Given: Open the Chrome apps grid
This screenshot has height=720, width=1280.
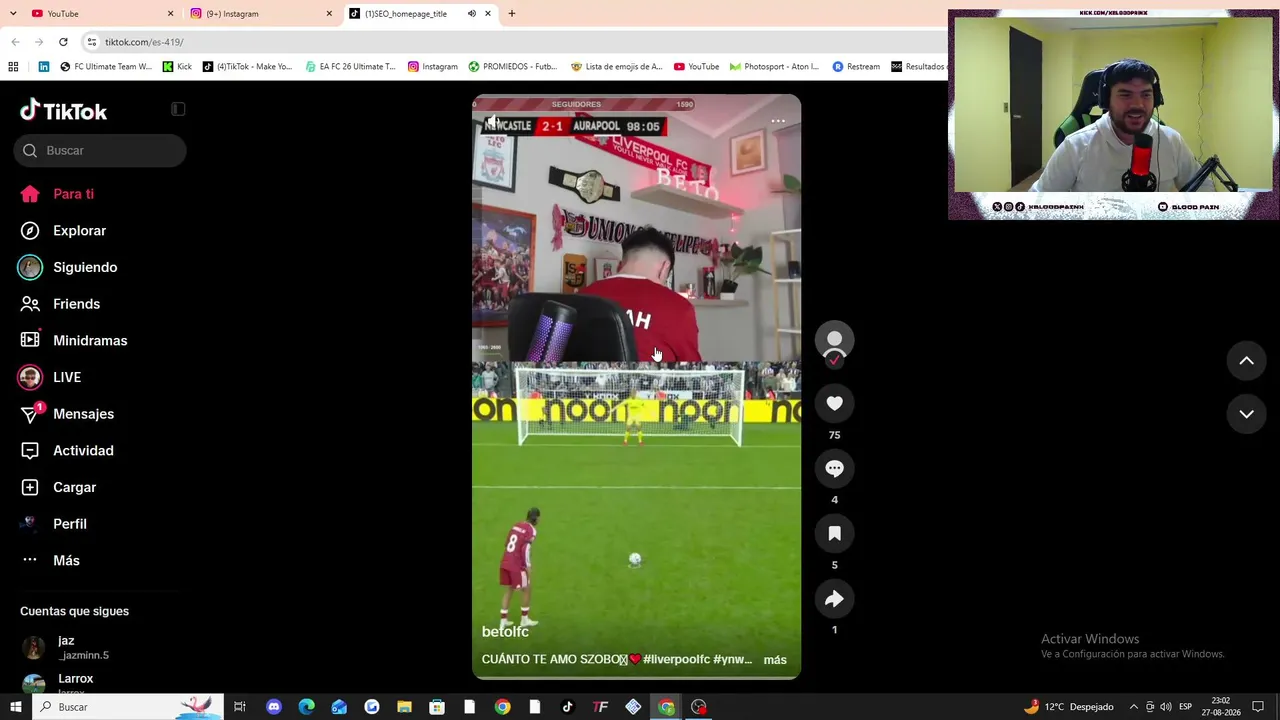Looking at the screenshot, I should pyautogui.click(x=13, y=67).
